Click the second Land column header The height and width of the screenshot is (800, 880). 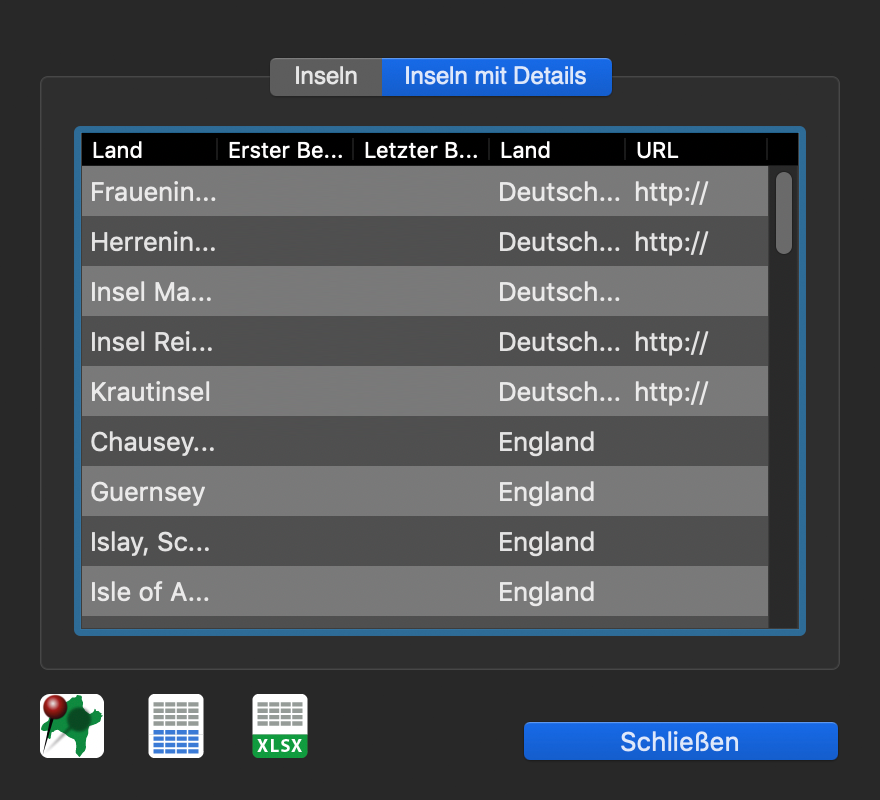pos(557,150)
